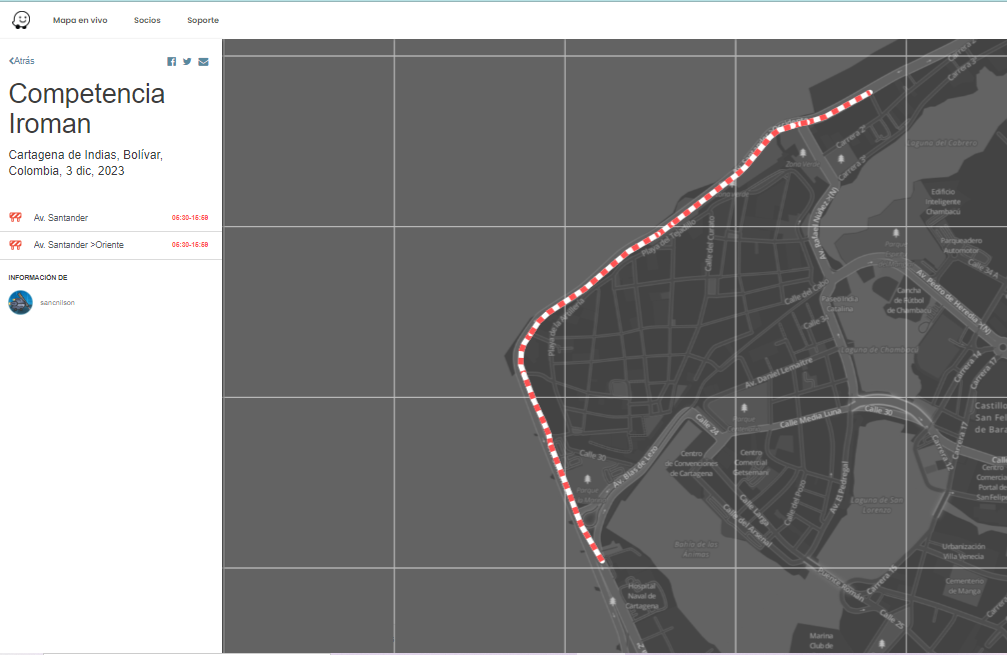Share event on Facebook
The width and height of the screenshot is (1007, 655).
click(171, 62)
